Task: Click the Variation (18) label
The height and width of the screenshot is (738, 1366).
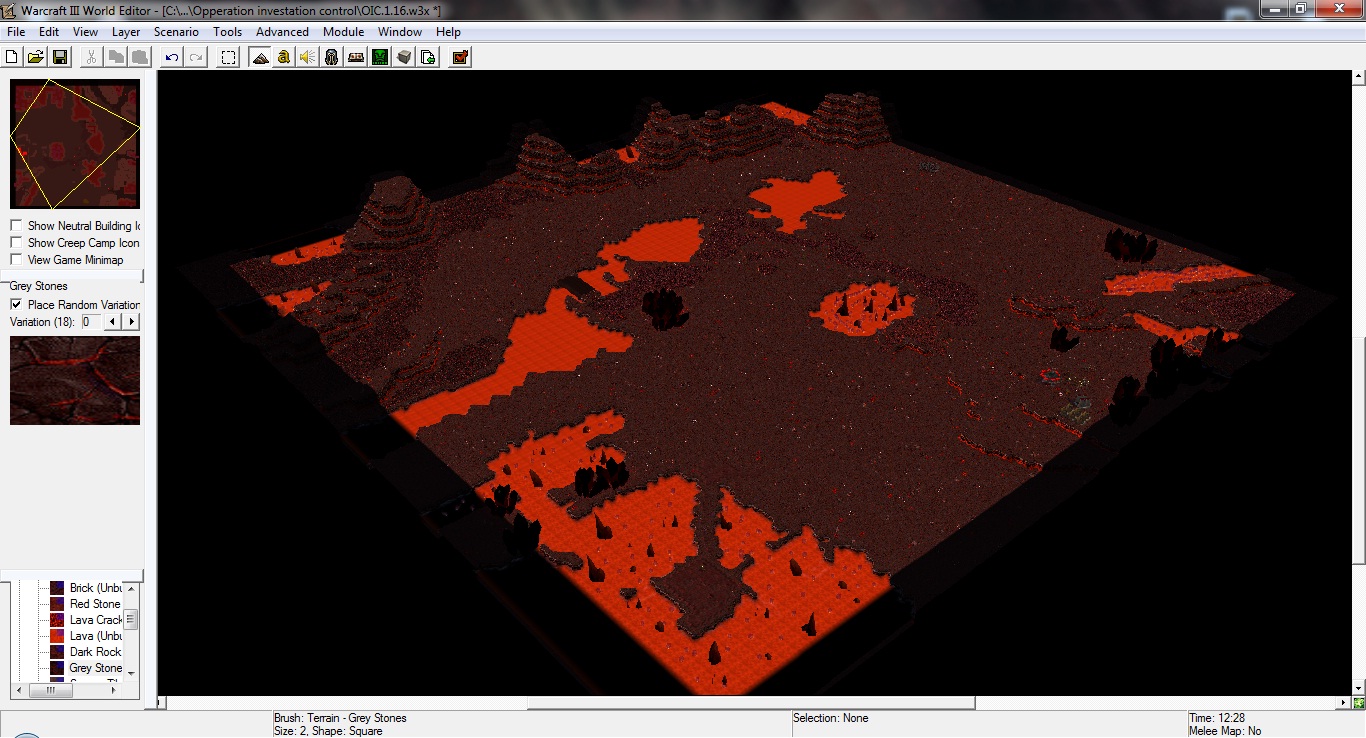Action: click(x=43, y=322)
